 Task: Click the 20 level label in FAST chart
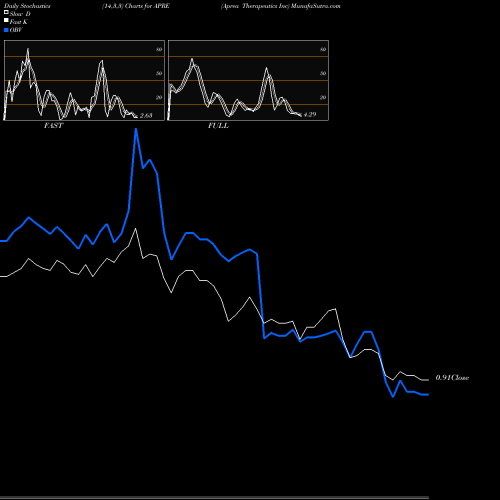tap(159, 97)
